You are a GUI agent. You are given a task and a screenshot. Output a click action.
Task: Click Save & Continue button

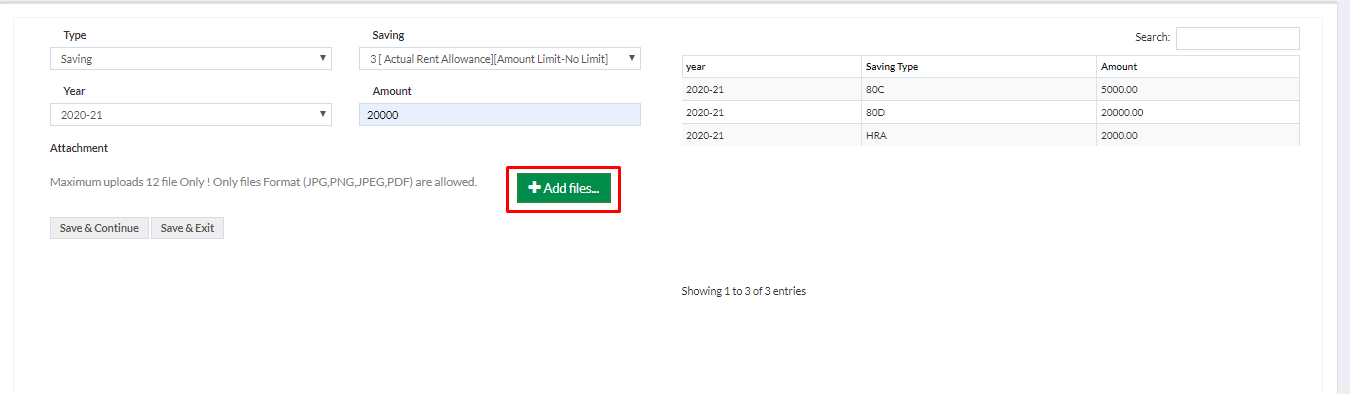pos(99,228)
